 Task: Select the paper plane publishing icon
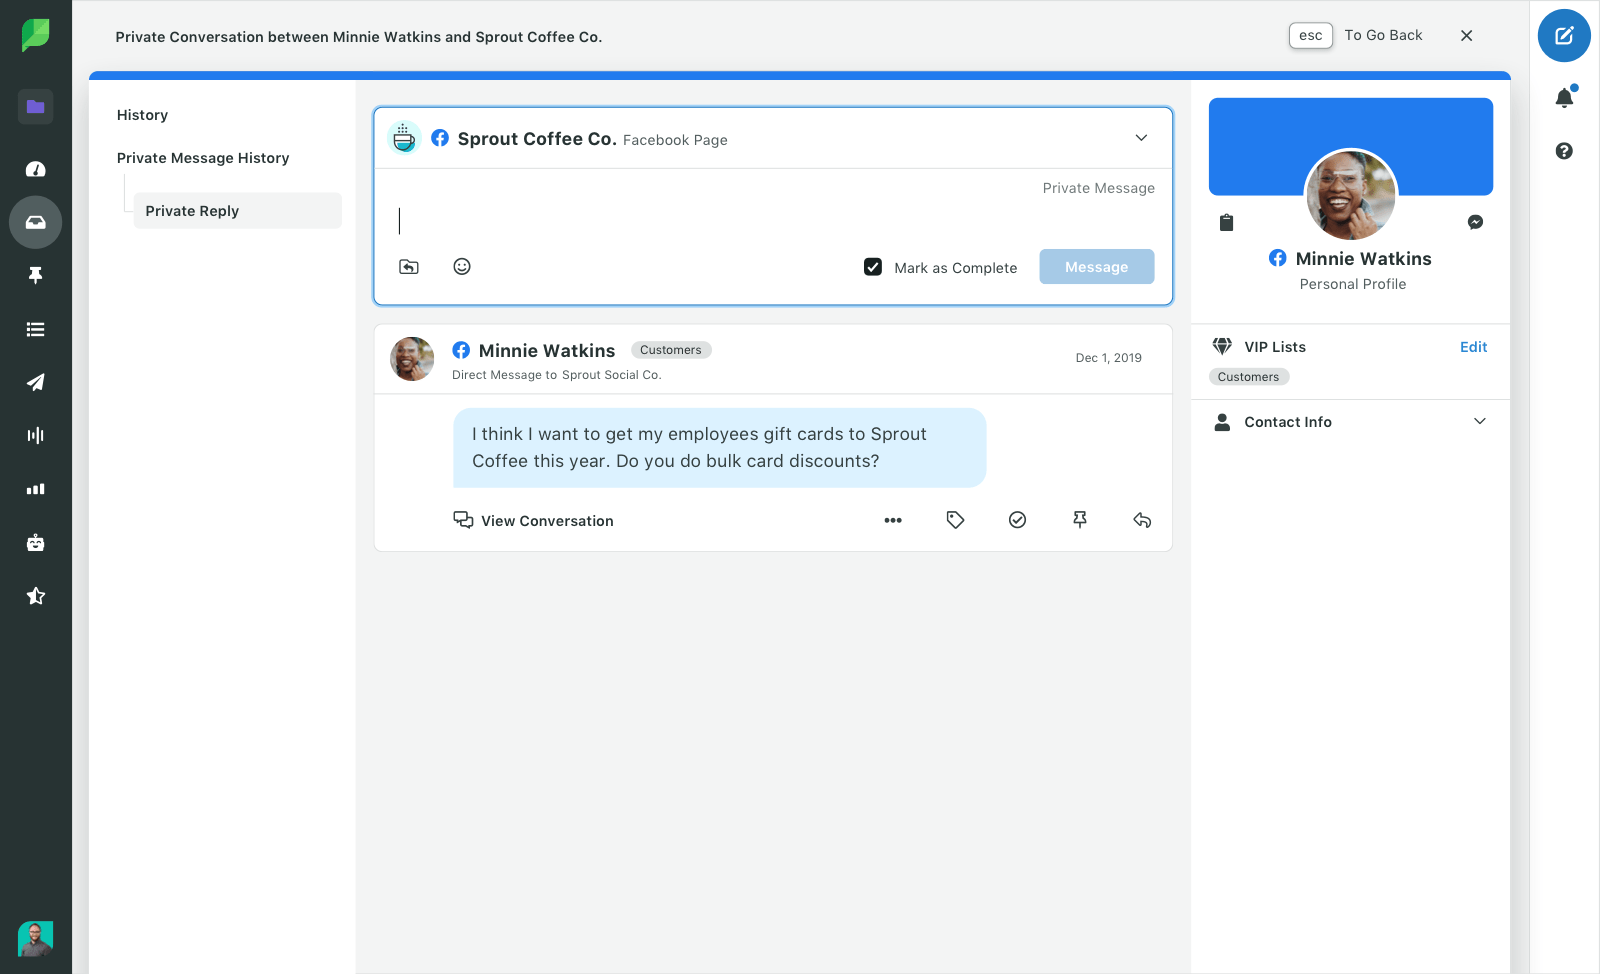coord(35,382)
